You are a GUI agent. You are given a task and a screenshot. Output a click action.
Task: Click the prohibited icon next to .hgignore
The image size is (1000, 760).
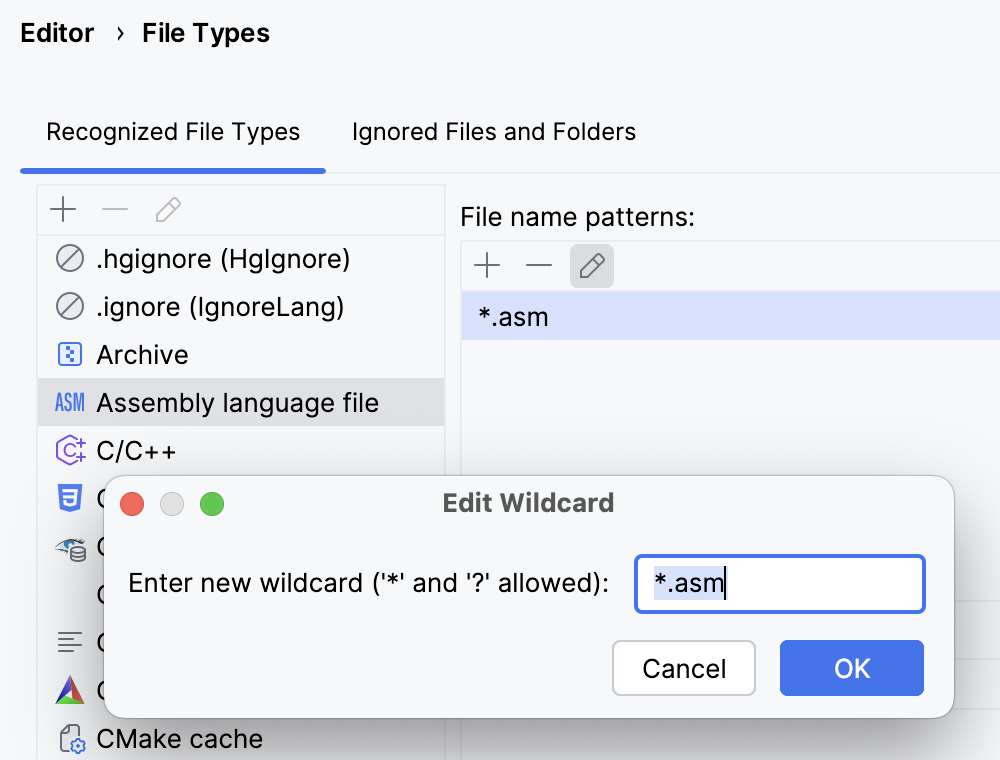(x=69, y=258)
